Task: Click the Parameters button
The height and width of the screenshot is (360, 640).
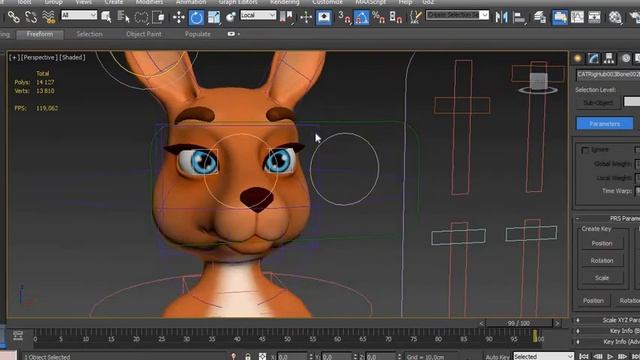Action: click(605, 124)
